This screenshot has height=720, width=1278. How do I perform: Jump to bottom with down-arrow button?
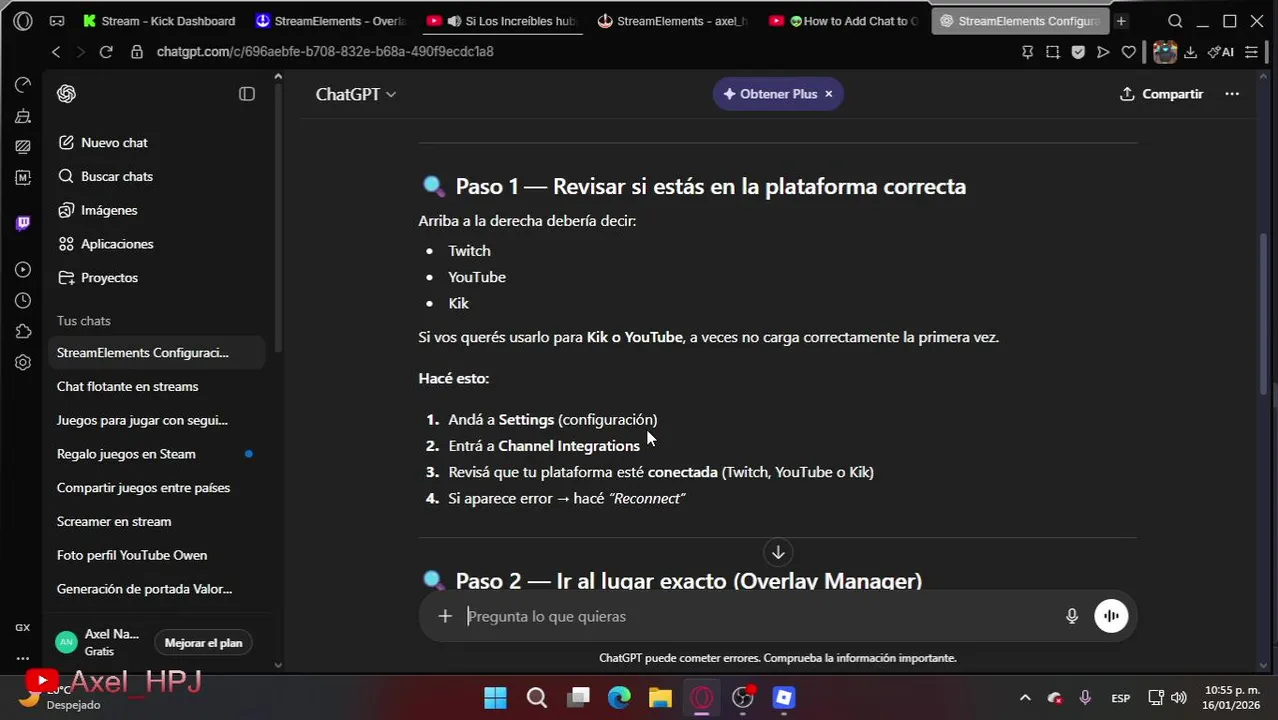(778, 552)
